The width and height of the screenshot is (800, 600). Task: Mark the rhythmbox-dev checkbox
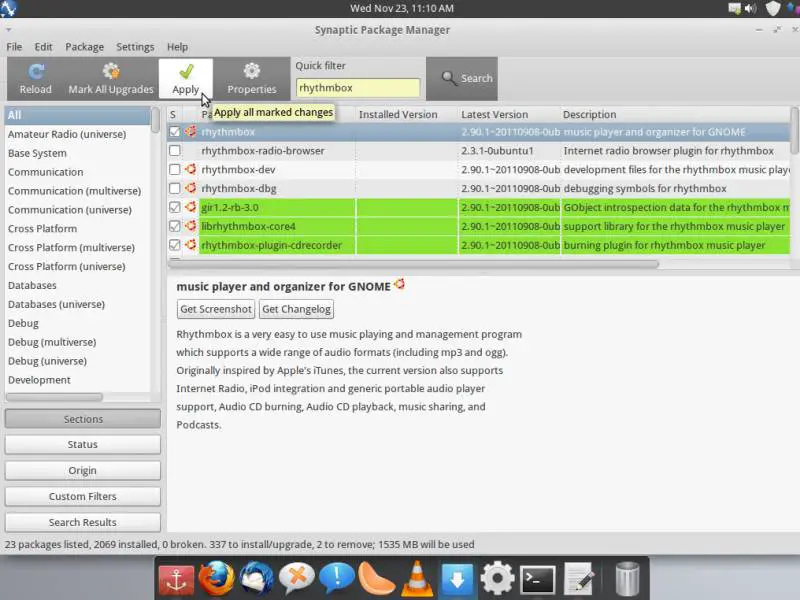pyautogui.click(x=174, y=169)
